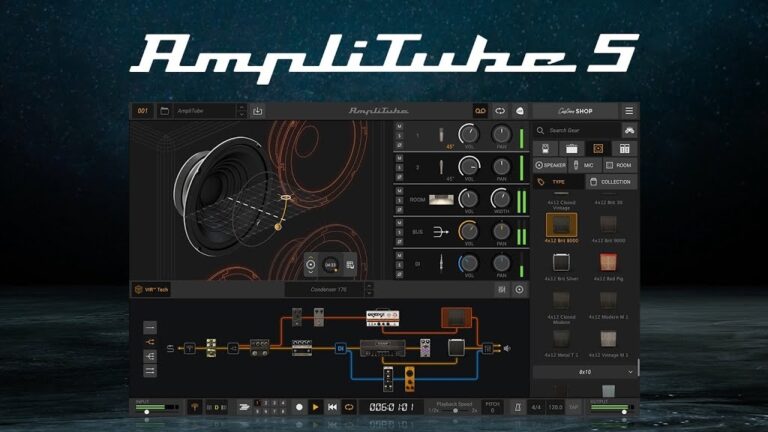Viewport: 768px width, 432px height.
Task: Mute mic channel 2
Action: [399, 159]
